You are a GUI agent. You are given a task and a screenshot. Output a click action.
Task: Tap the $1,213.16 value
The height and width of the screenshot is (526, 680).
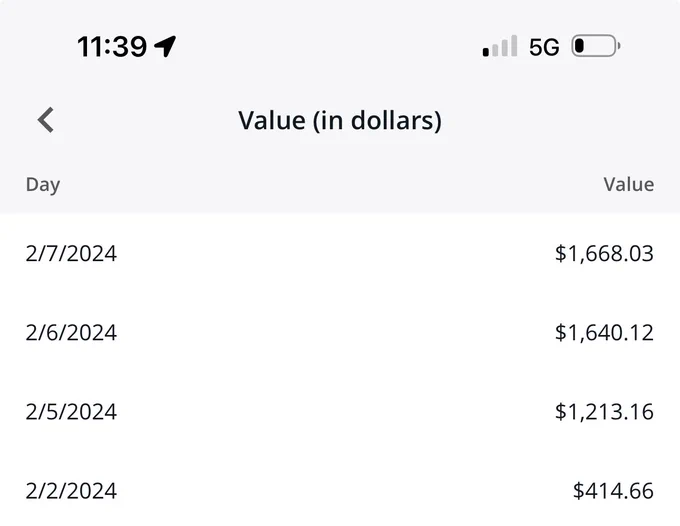click(604, 412)
